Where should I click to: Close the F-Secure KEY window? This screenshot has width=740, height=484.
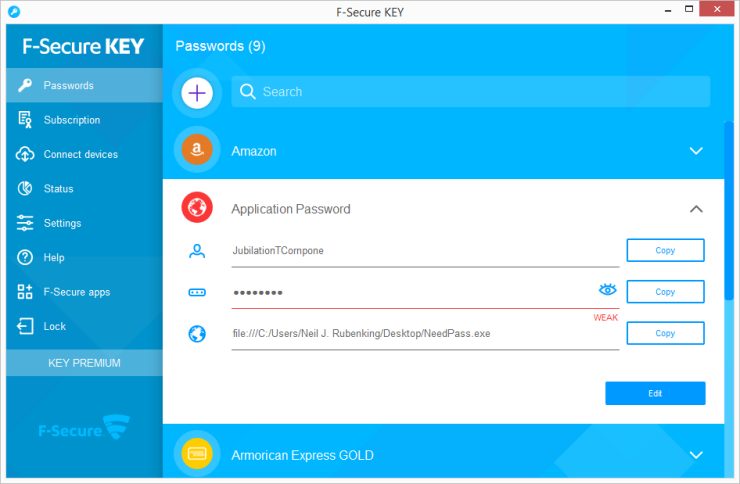pos(717,9)
